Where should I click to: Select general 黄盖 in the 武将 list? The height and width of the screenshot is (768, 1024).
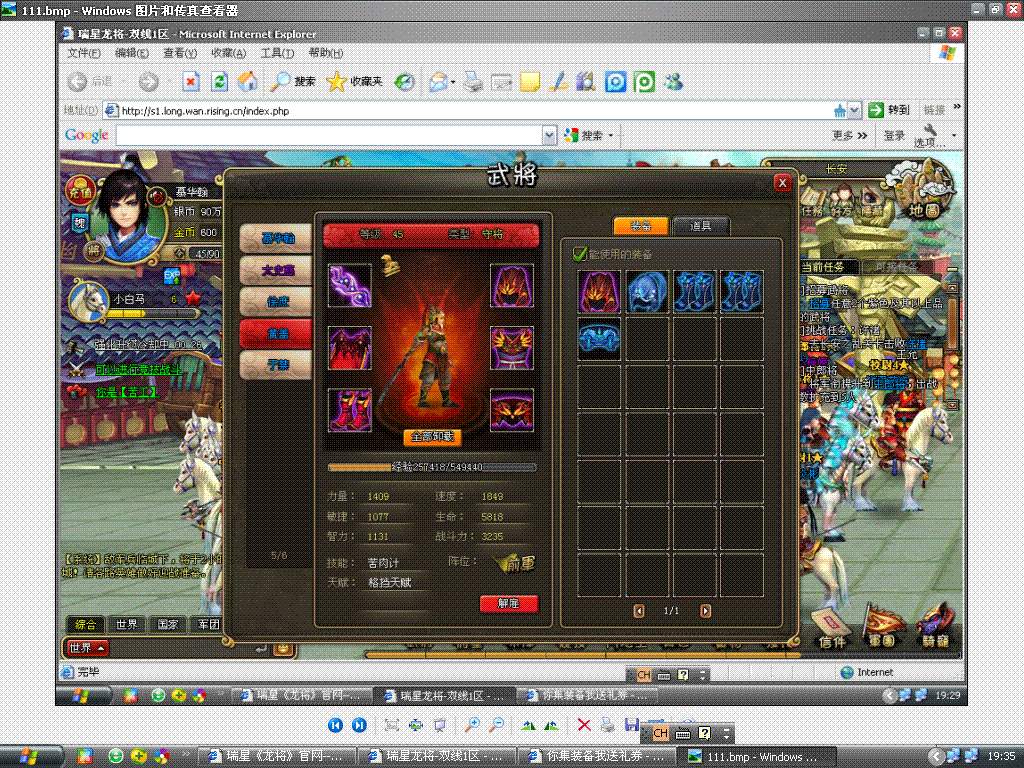pyautogui.click(x=277, y=333)
